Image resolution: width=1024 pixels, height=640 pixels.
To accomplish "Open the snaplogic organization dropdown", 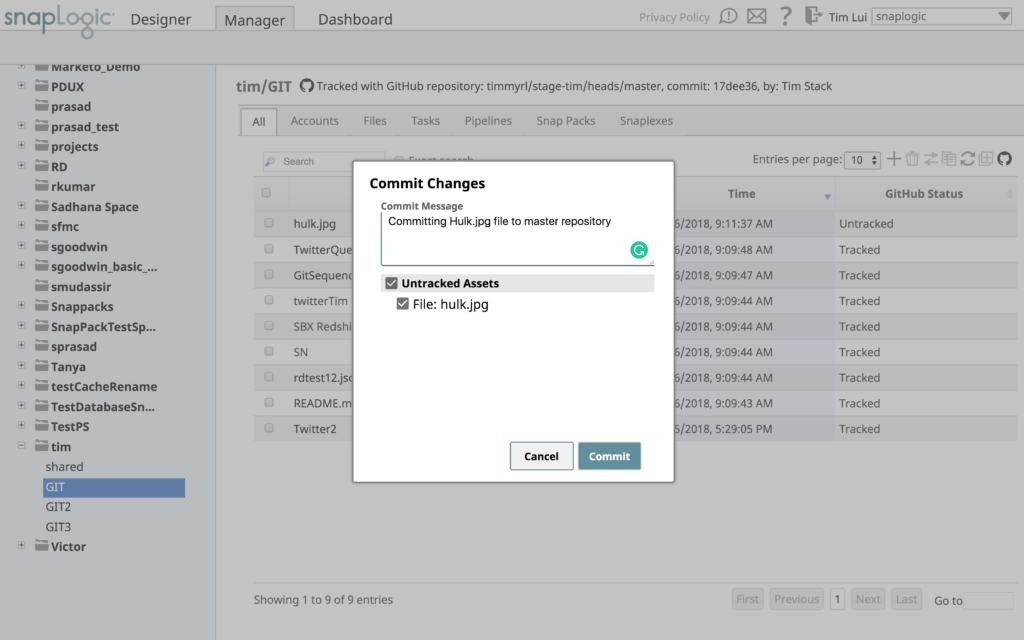I will [x=940, y=16].
